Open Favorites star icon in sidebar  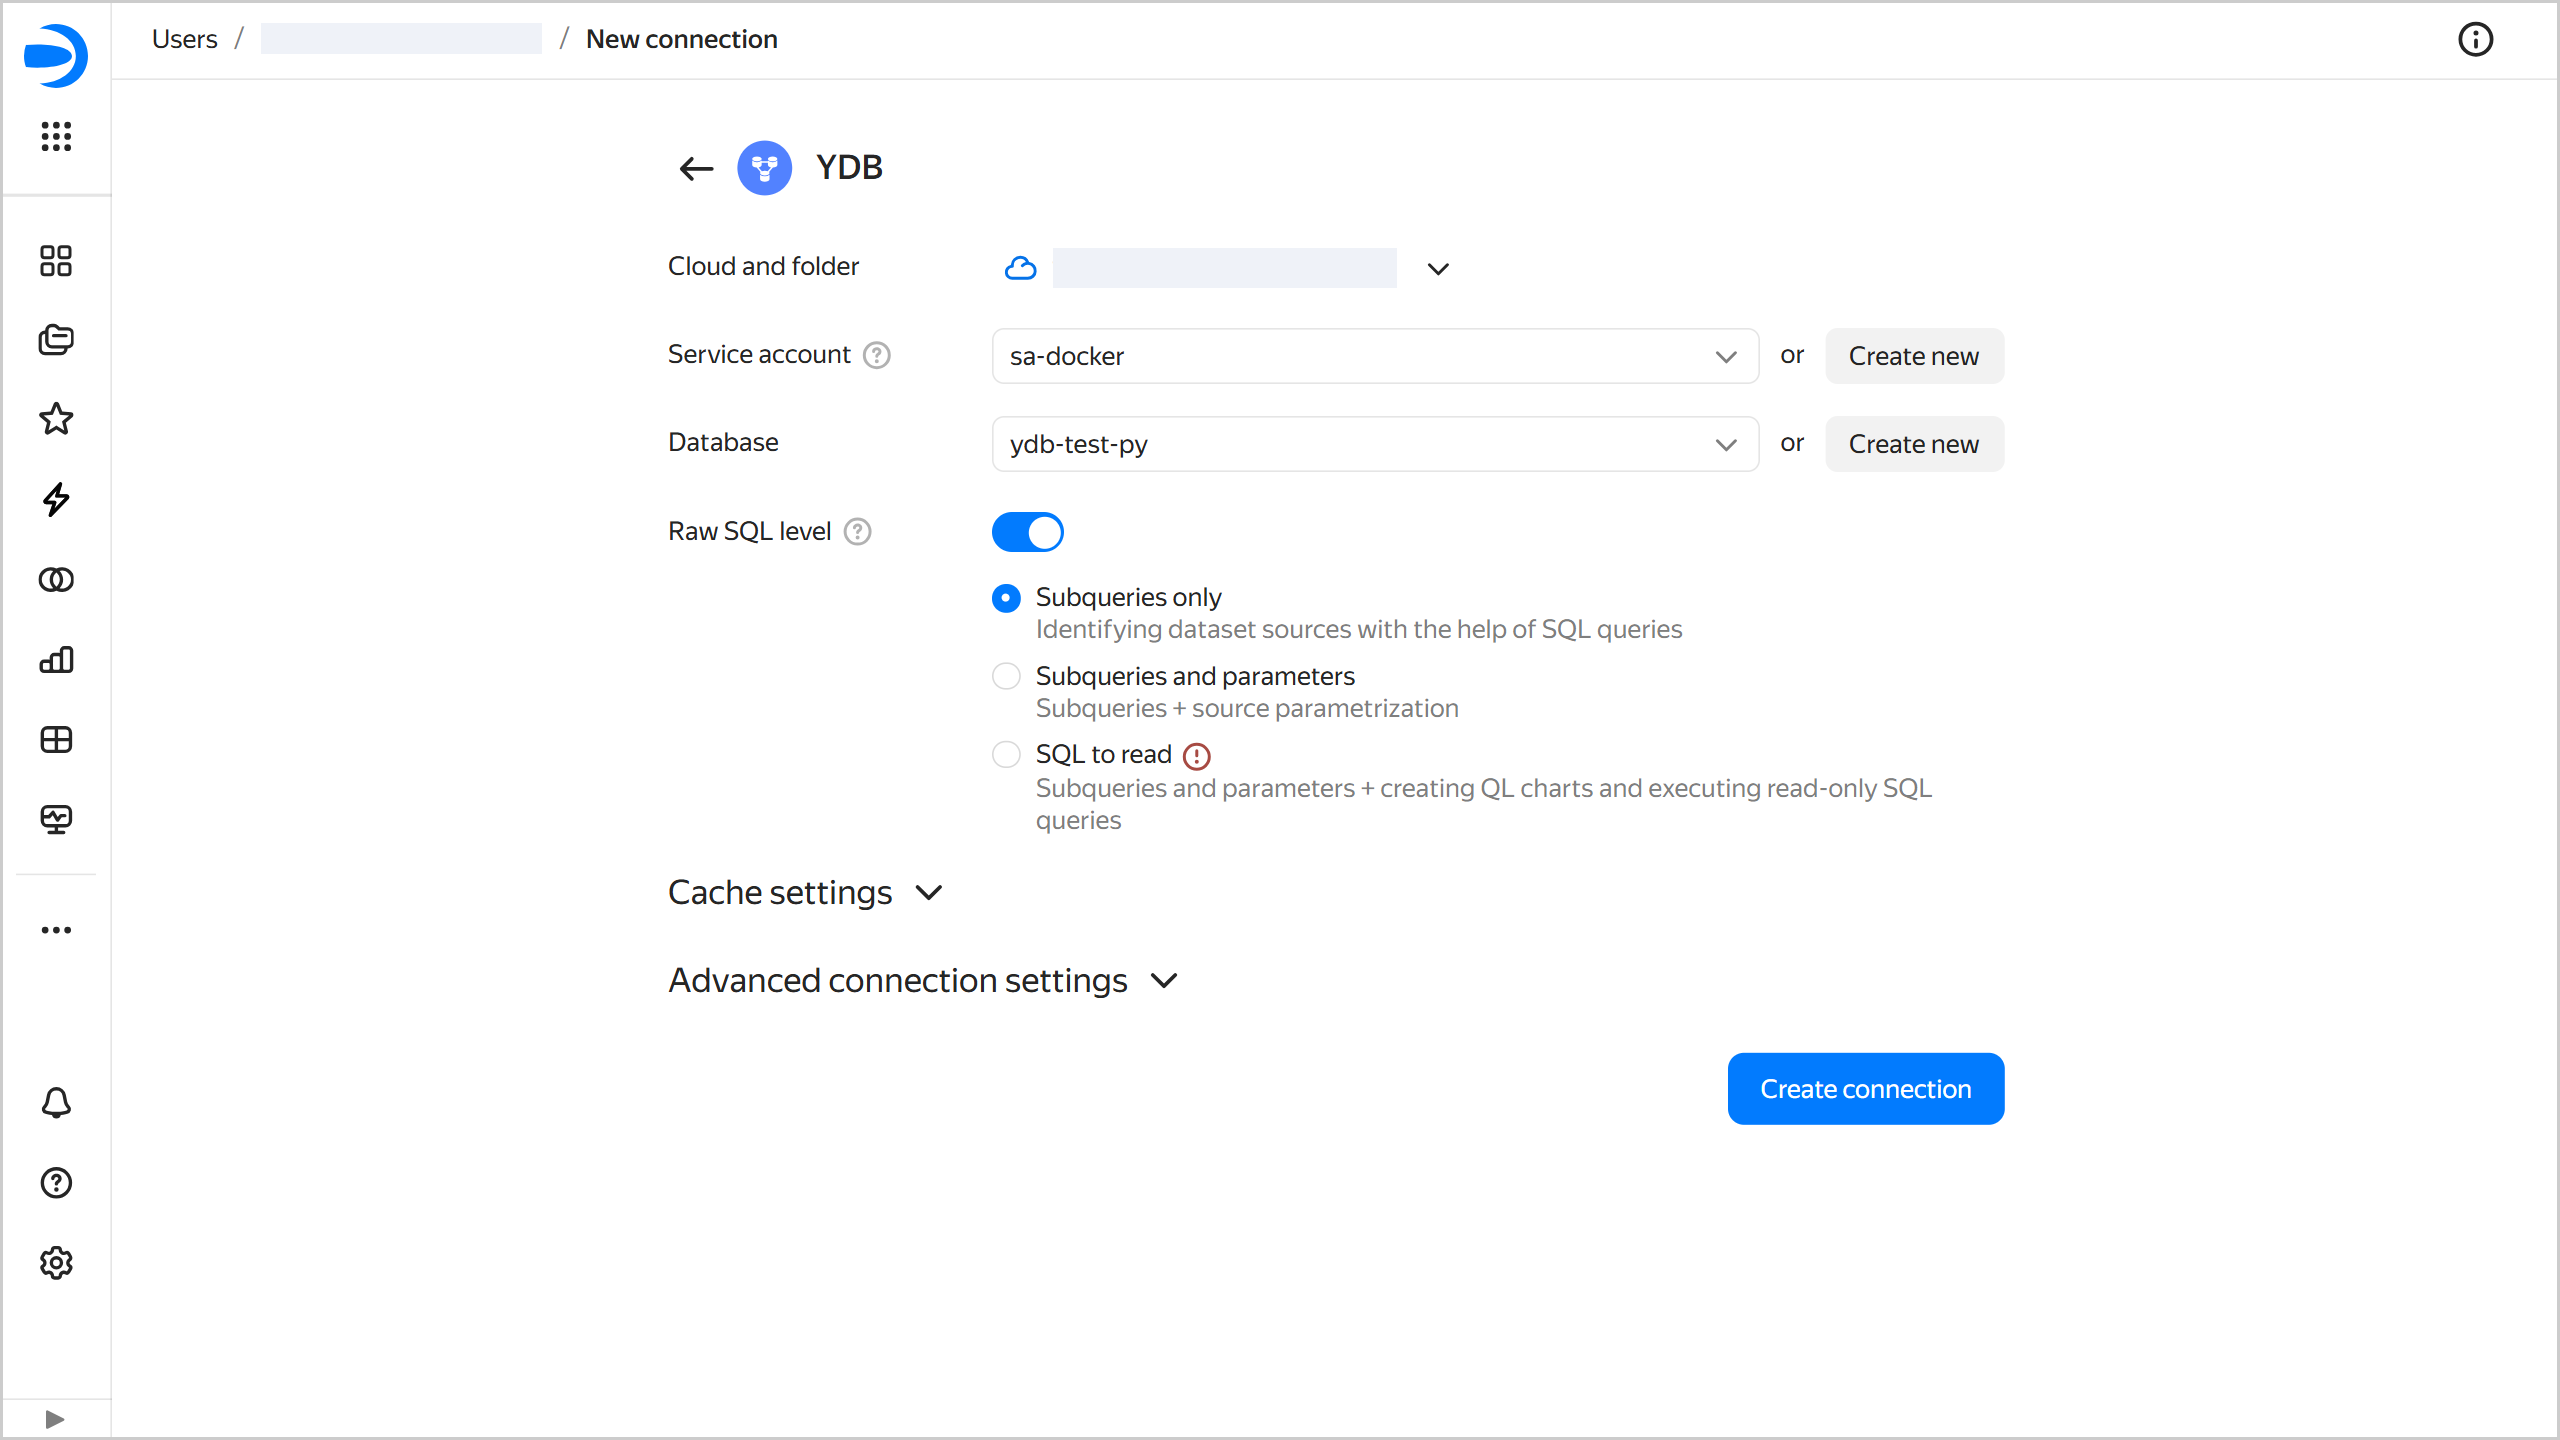(56, 419)
